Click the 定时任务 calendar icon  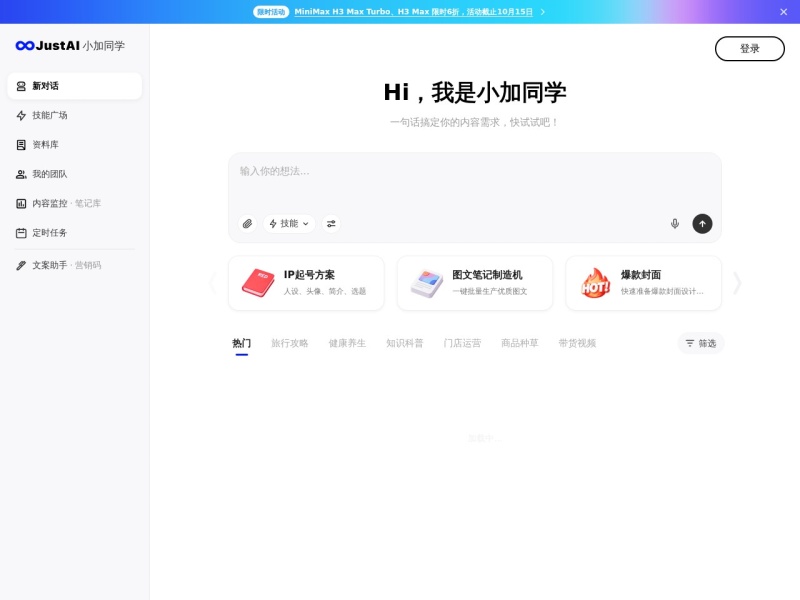click(x=21, y=233)
